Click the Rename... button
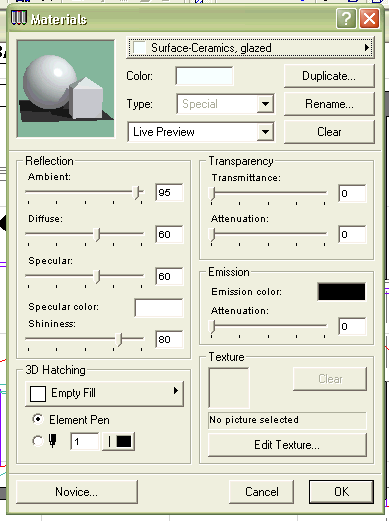The width and height of the screenshot is (389, 521). click(329, 104)
